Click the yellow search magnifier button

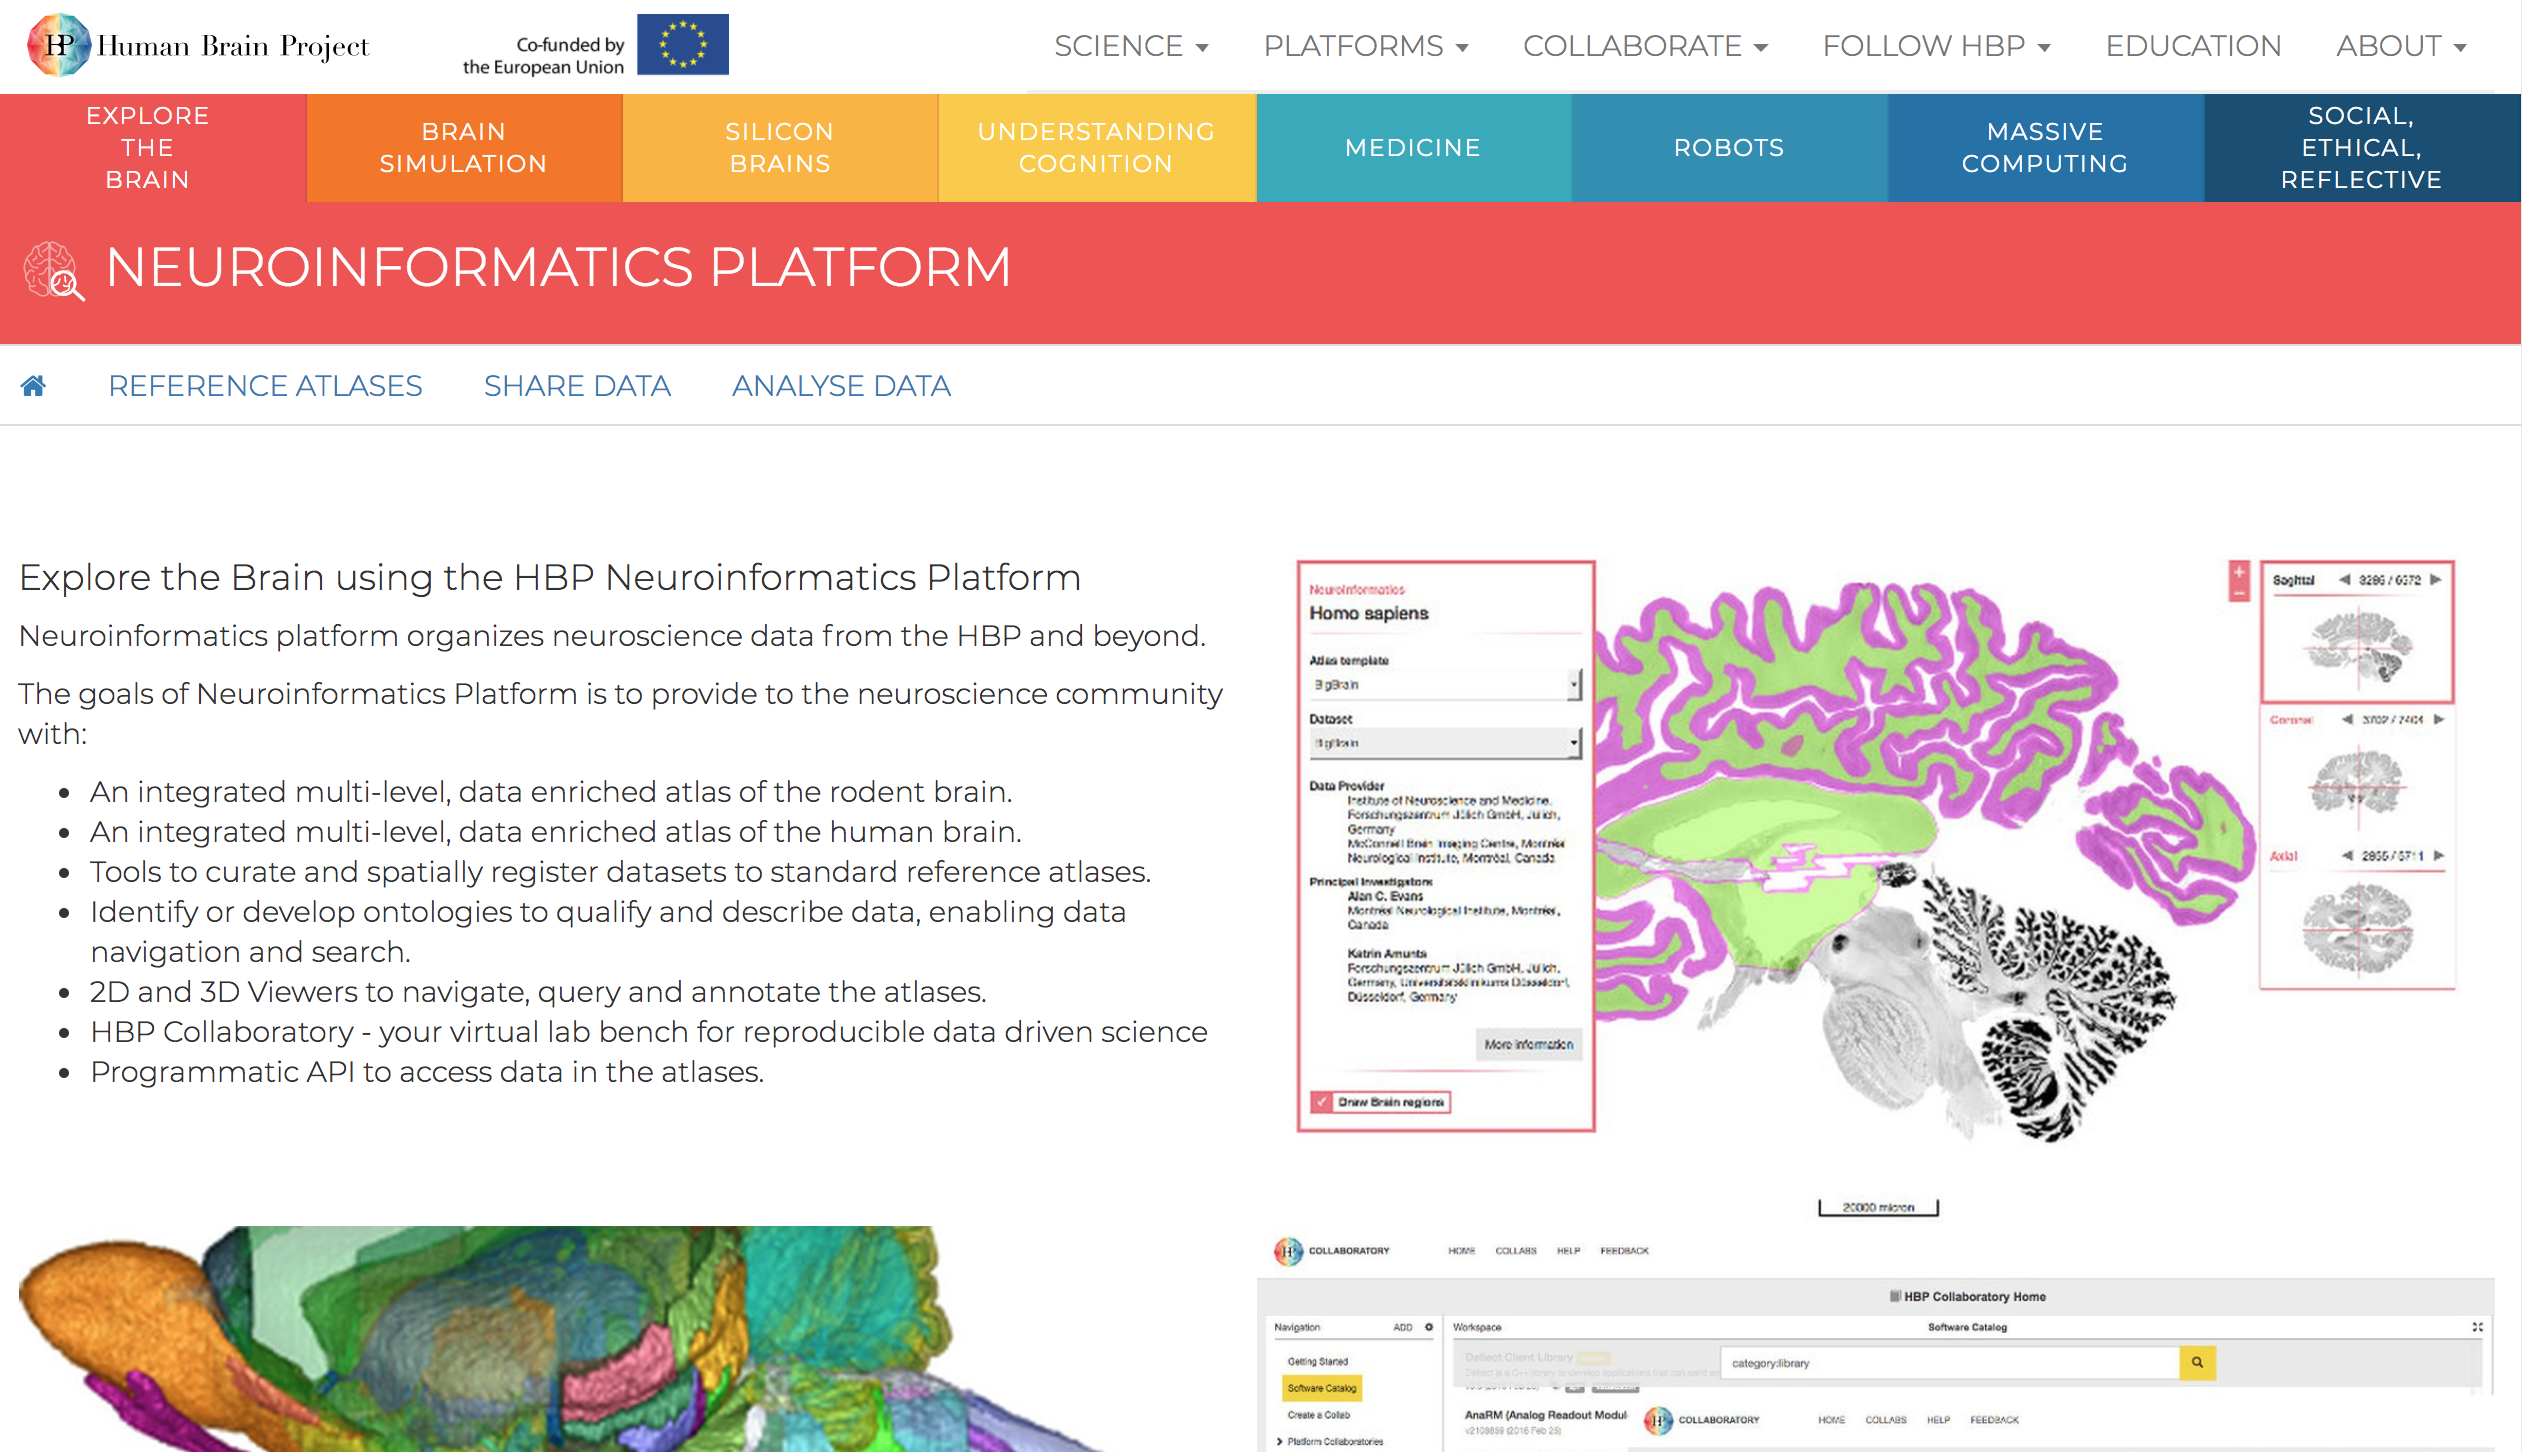[2197, 1362]
